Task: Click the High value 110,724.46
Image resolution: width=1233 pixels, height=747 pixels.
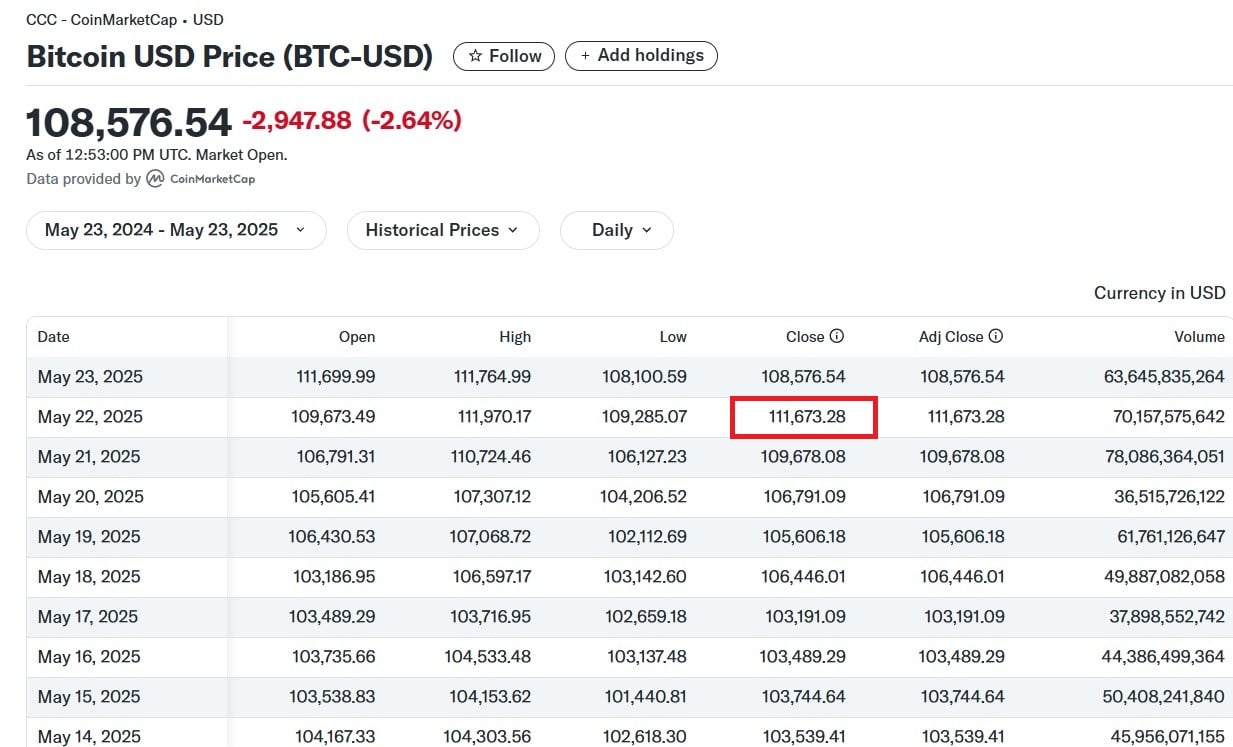Action: coord(490,457)
